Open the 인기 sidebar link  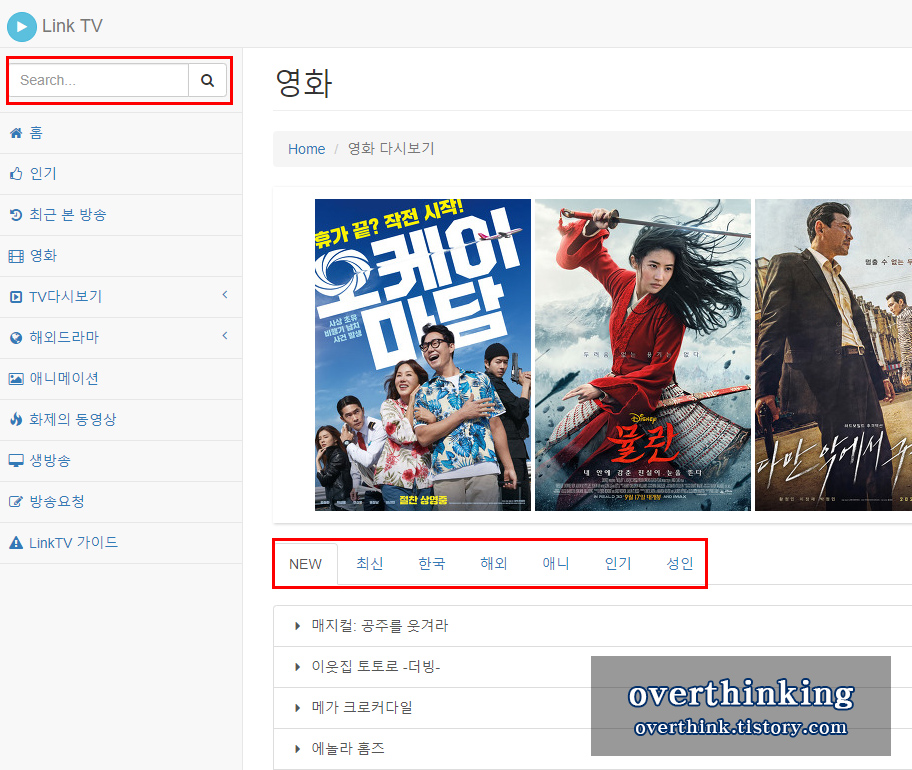(43, 174)
